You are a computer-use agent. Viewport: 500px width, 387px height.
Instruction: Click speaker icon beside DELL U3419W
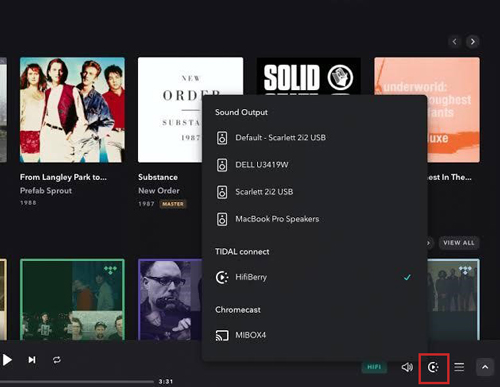tap(222, 165)
